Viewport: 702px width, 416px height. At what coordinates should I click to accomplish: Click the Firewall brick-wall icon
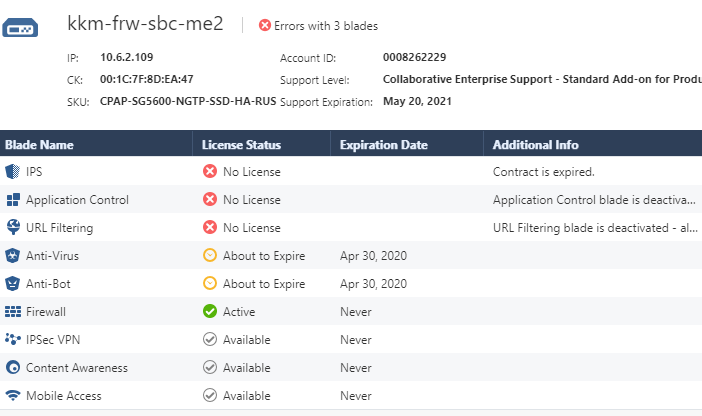[x=13, y=312]
